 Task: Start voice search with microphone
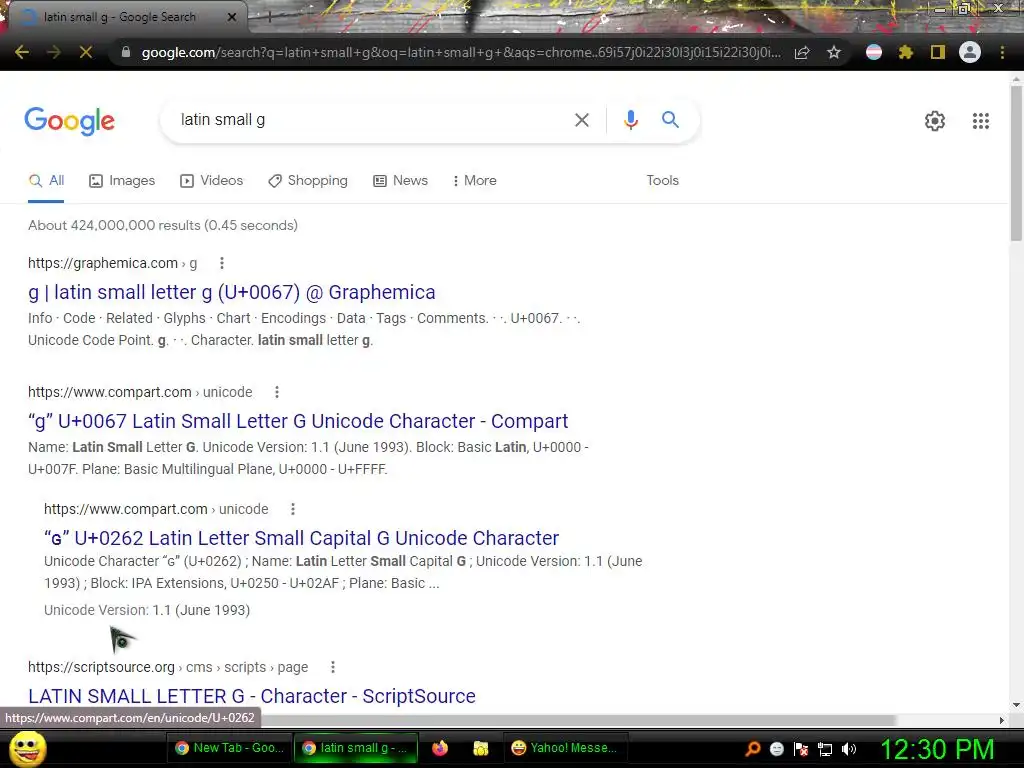click(x=631, y=120)
